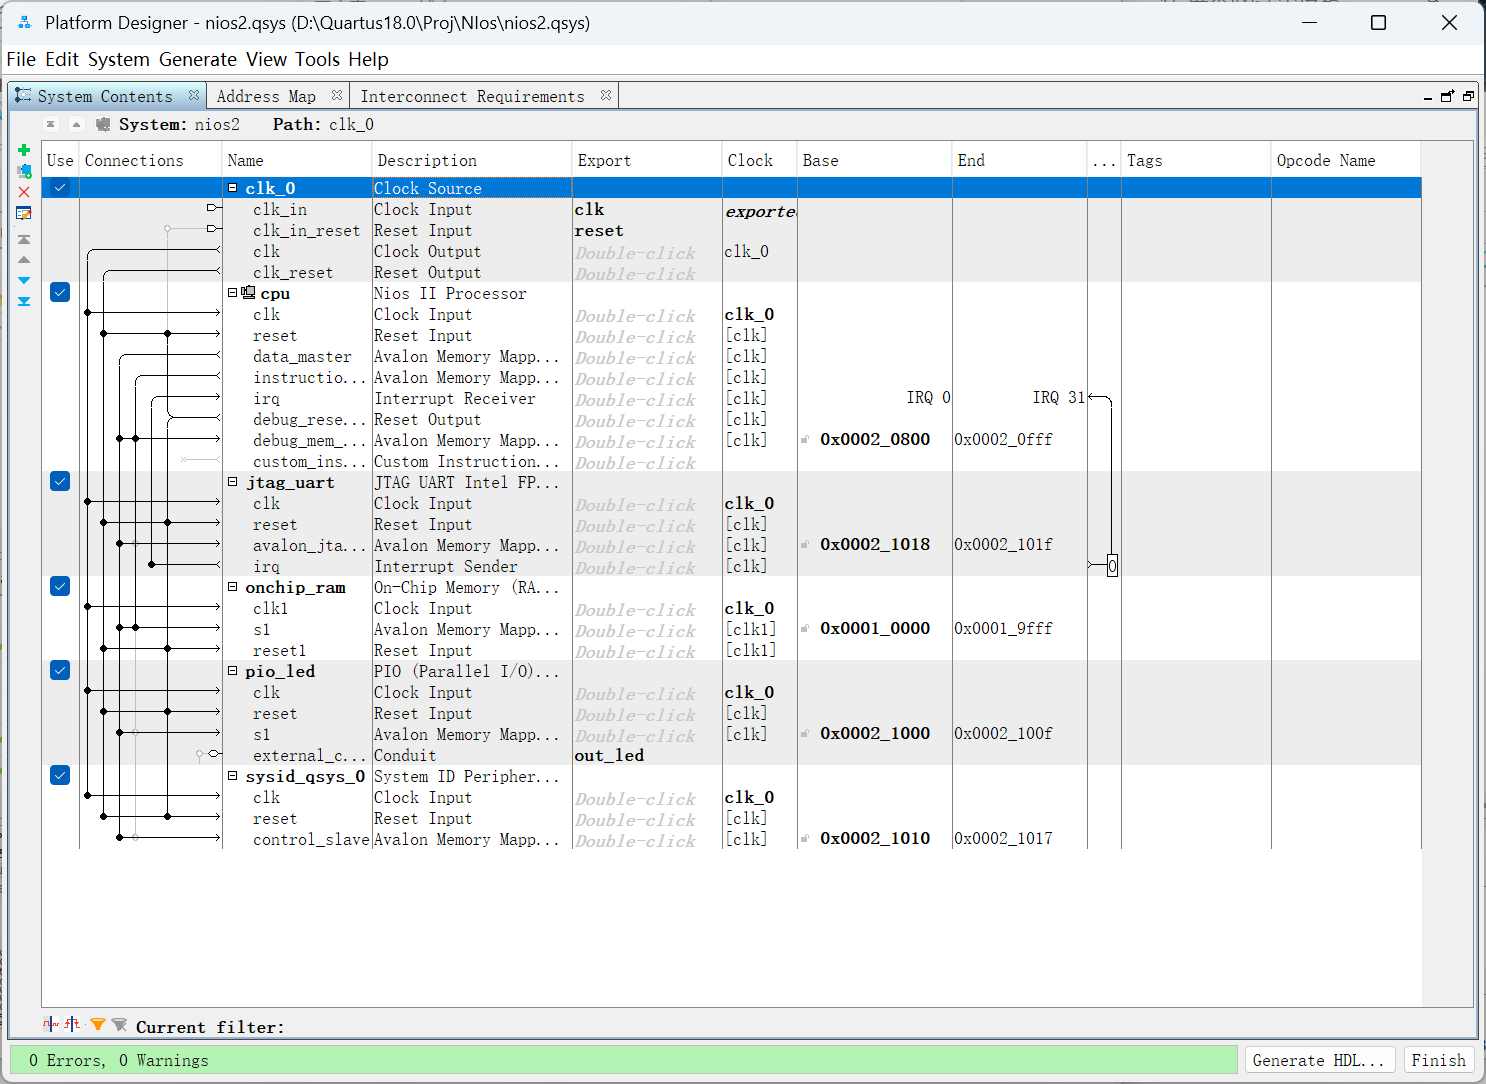Open the System menu
The height and width of the screenshot is (1084, 1486).
pos(118,60)
